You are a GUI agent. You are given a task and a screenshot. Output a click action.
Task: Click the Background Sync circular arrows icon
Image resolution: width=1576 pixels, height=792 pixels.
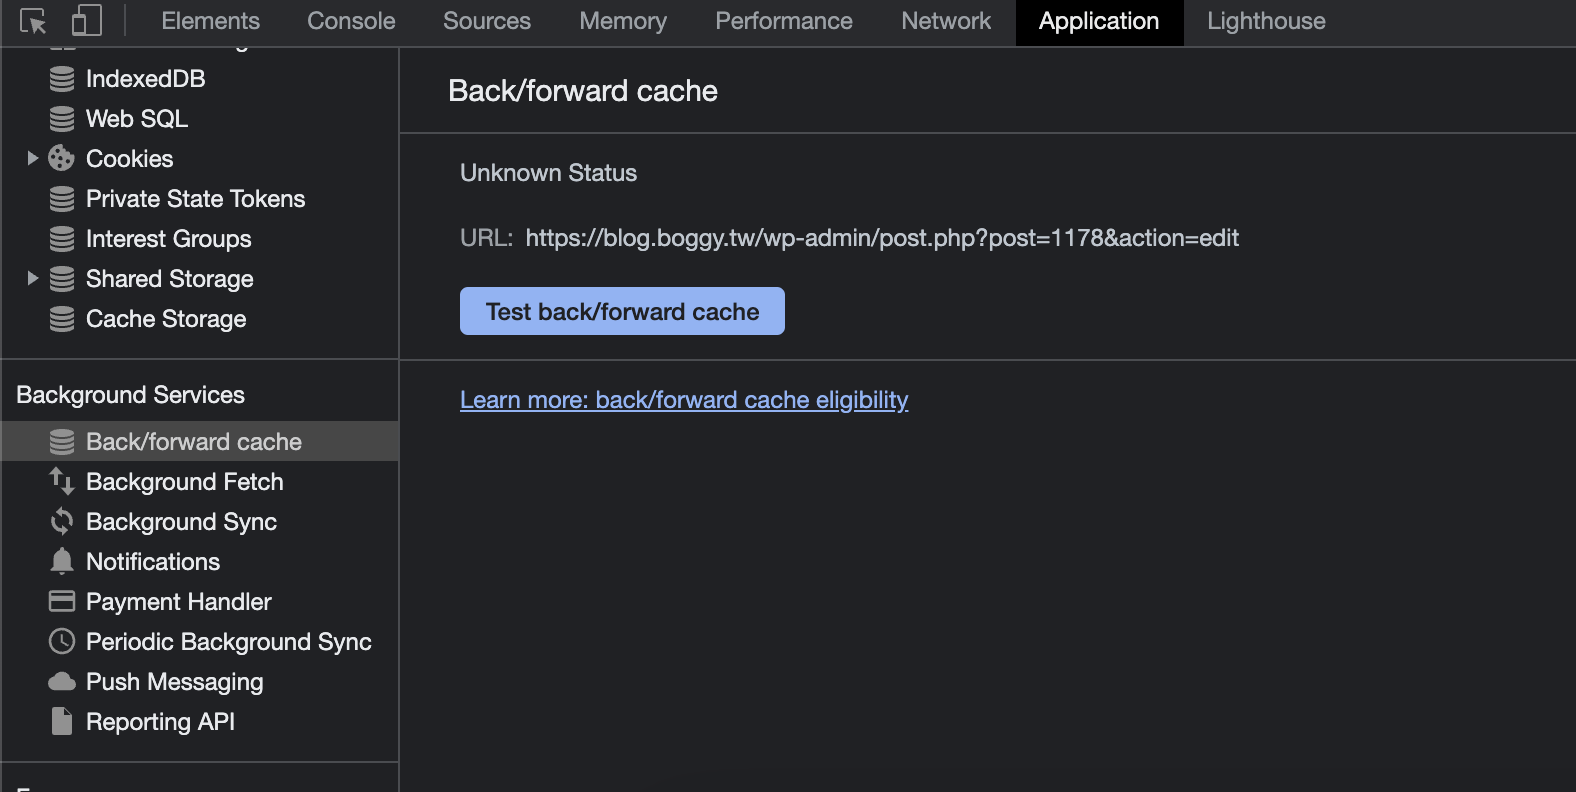62,522
